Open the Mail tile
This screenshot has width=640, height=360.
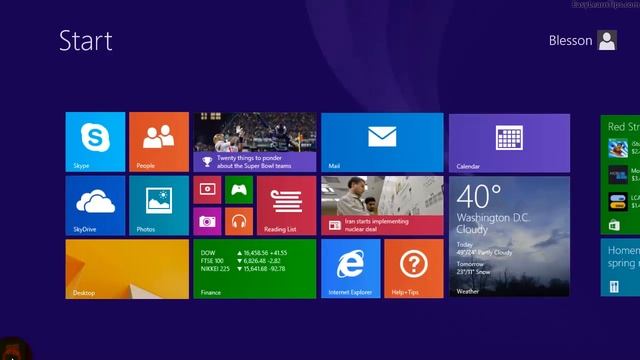pyautogui.click(x=382, y=142)
